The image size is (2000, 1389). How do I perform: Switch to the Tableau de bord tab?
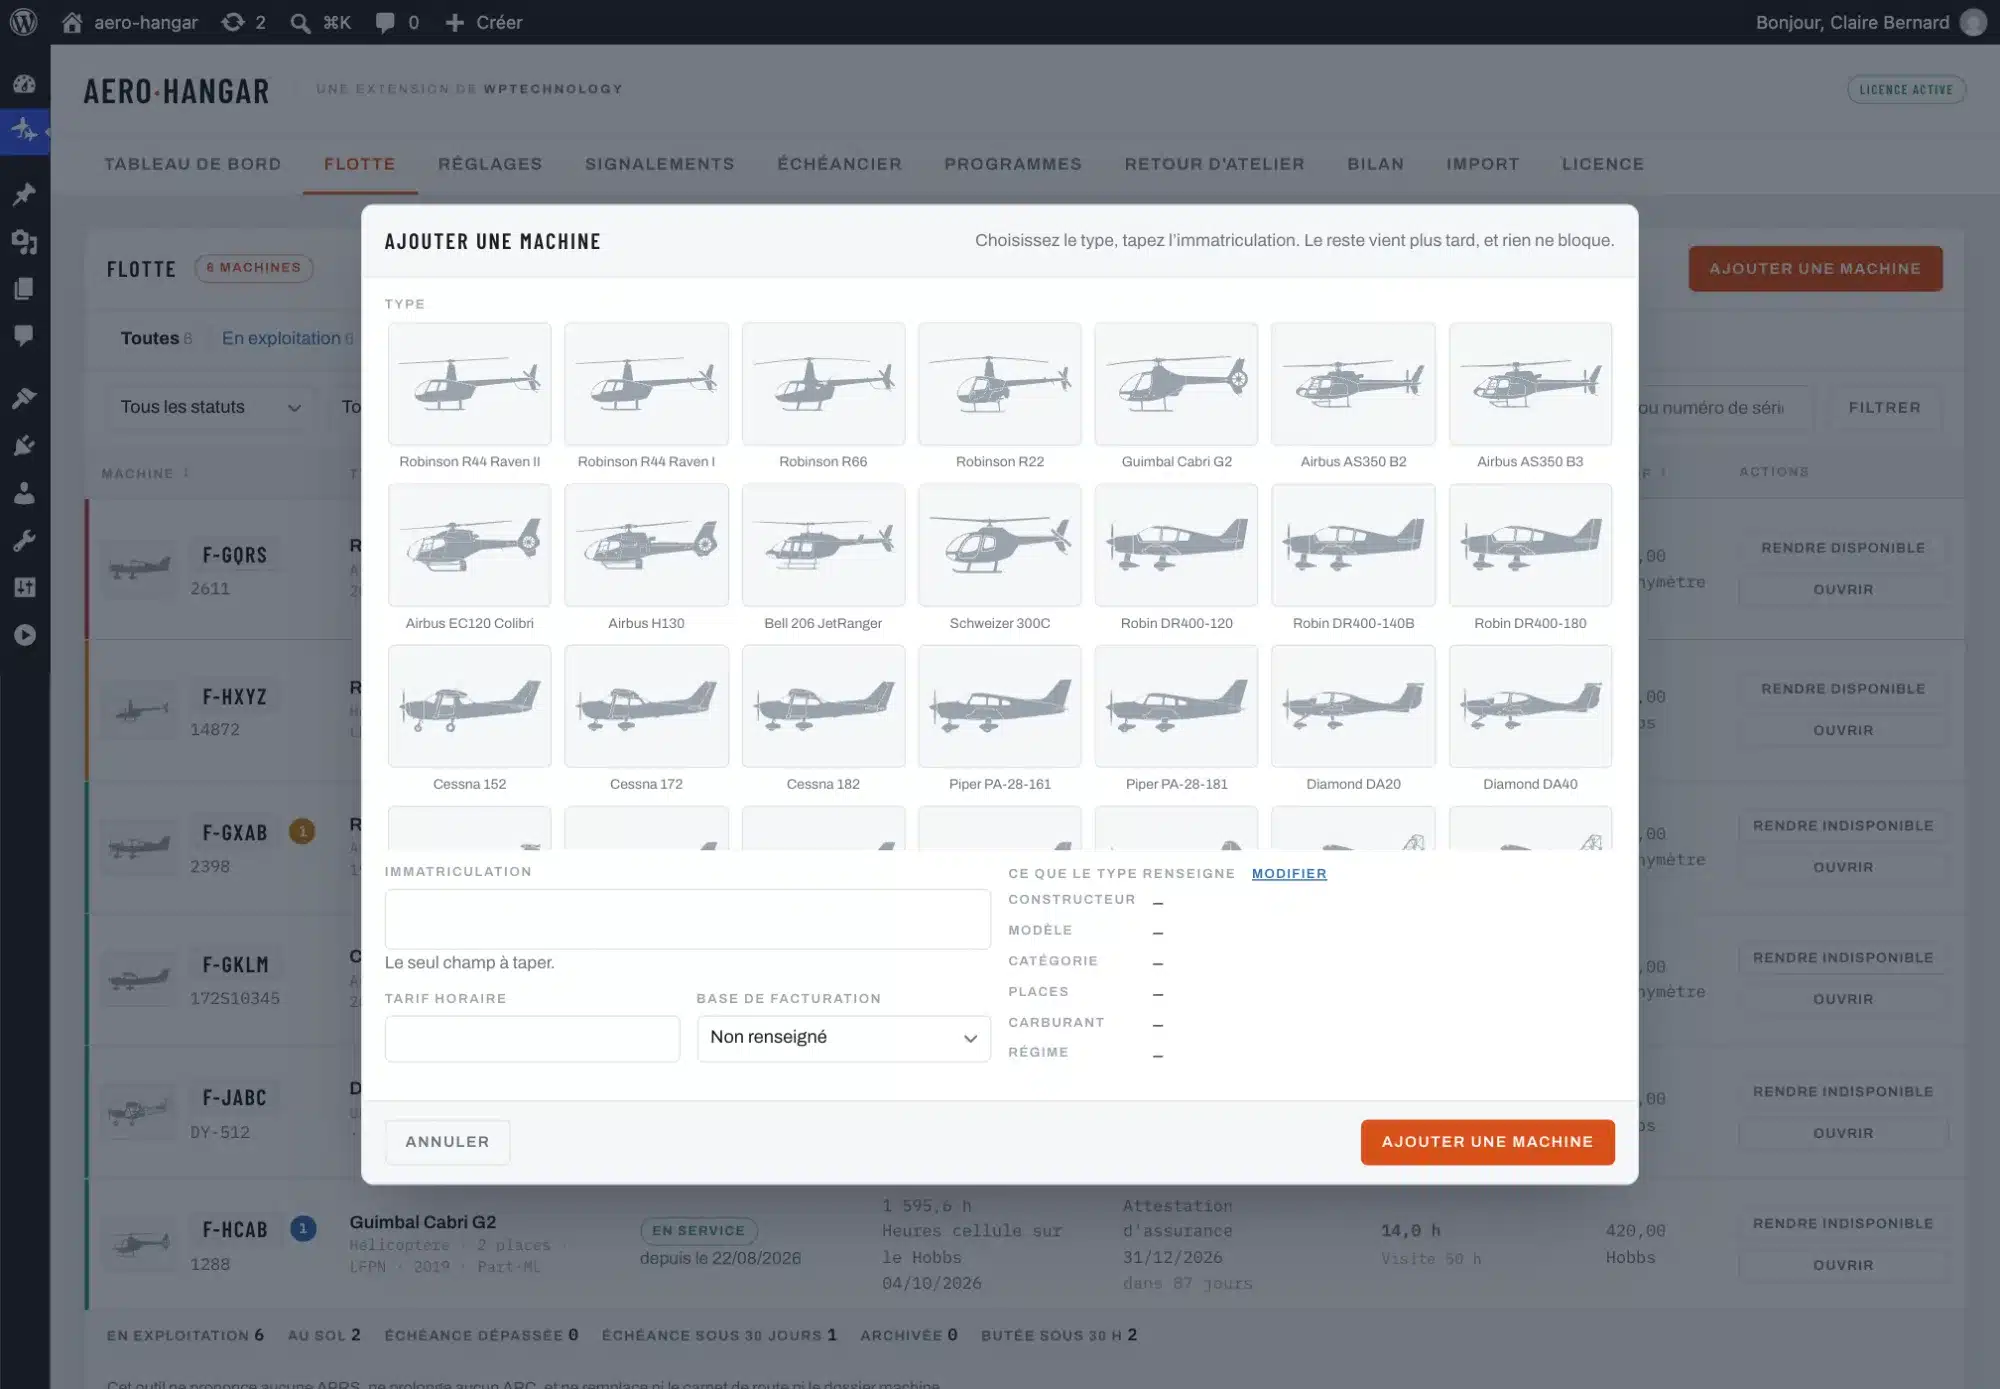pos(192,164)
